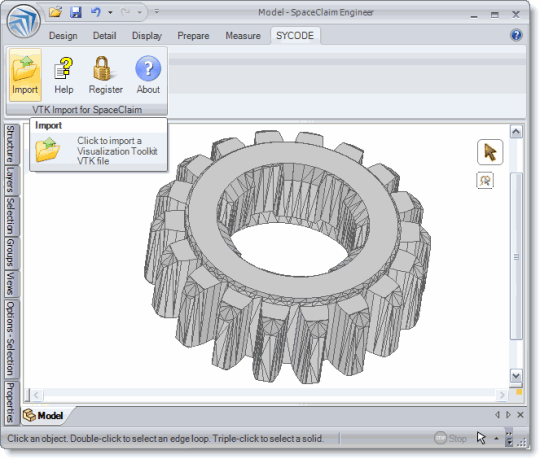Go to next document tab arrow
540x459 pixels.
tap(508, 415)
